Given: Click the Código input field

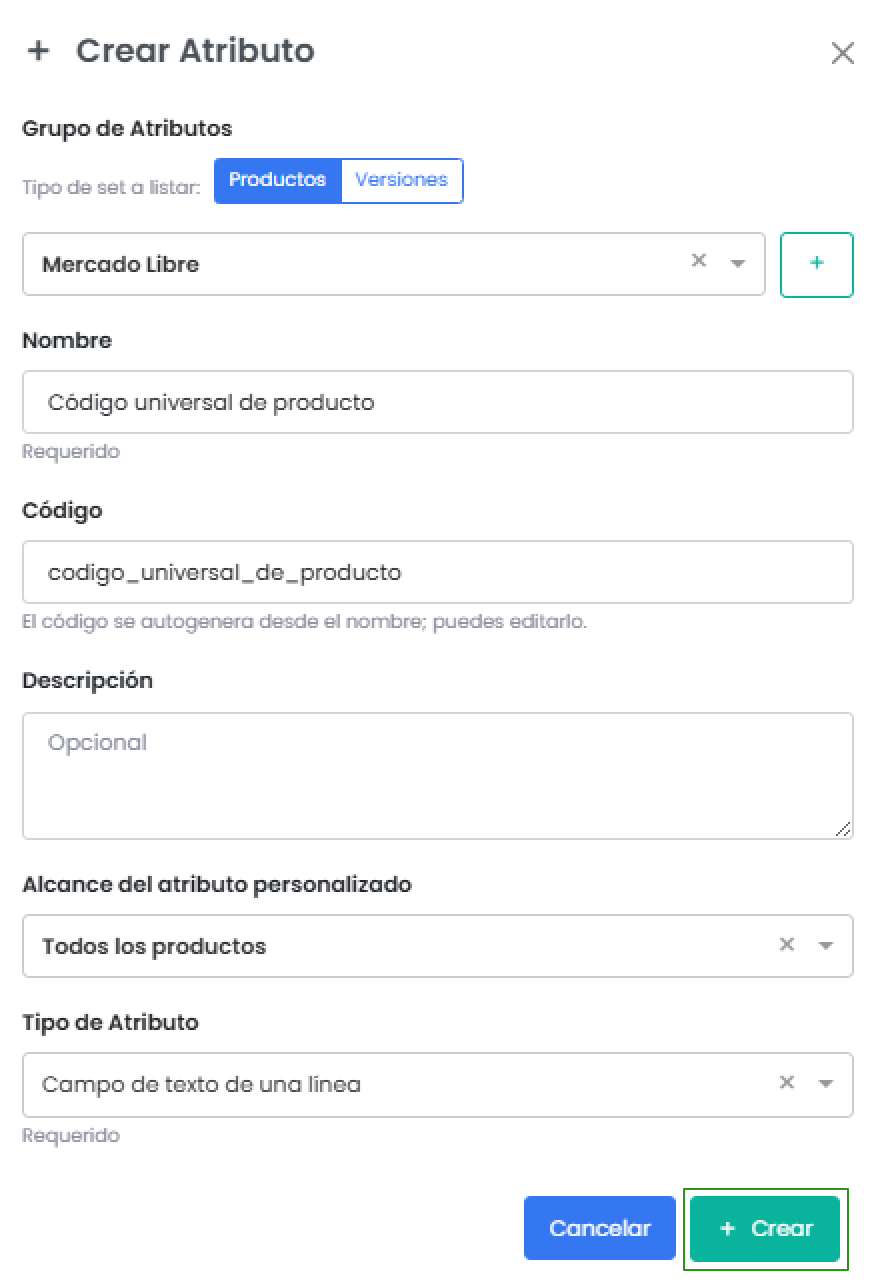Looking at the screenshot, I should [x=437, y=572].
